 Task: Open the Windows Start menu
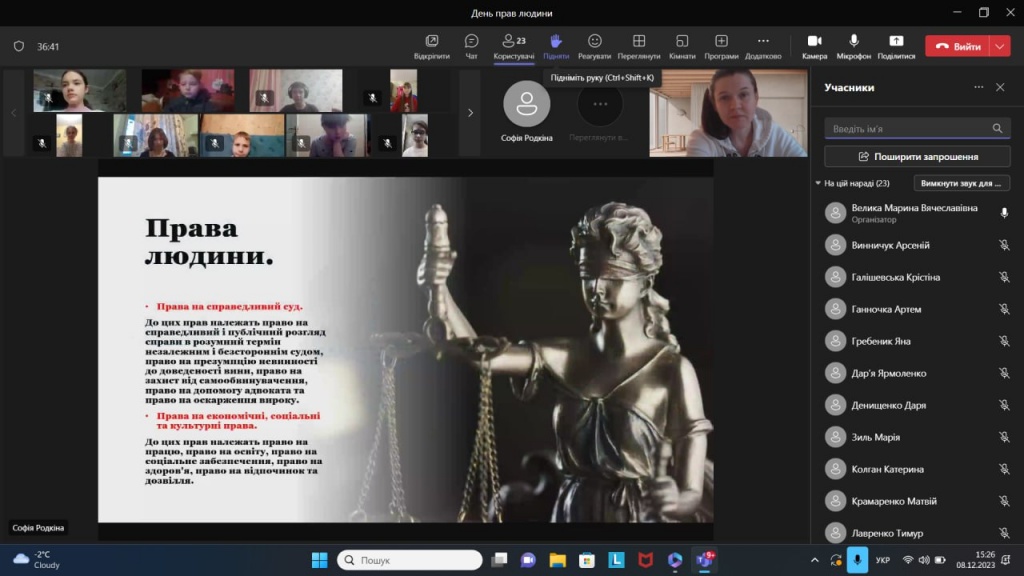point(319,560)
